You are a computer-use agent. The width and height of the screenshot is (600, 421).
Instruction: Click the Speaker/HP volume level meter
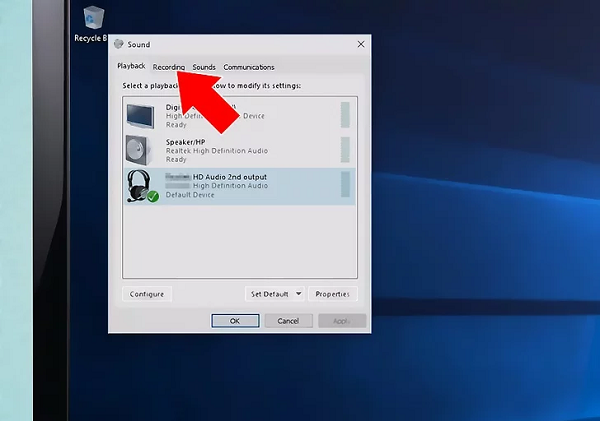point(346,150)
